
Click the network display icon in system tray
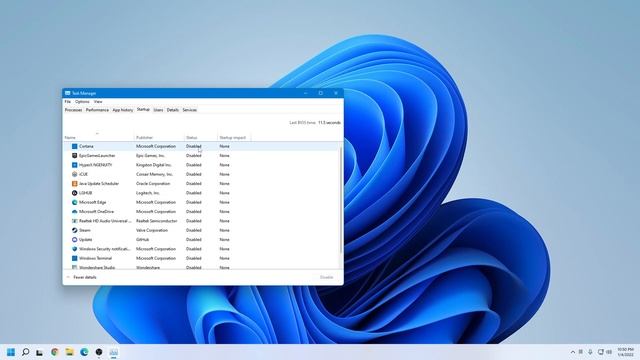pyautogui.click(x=600, y=352)
